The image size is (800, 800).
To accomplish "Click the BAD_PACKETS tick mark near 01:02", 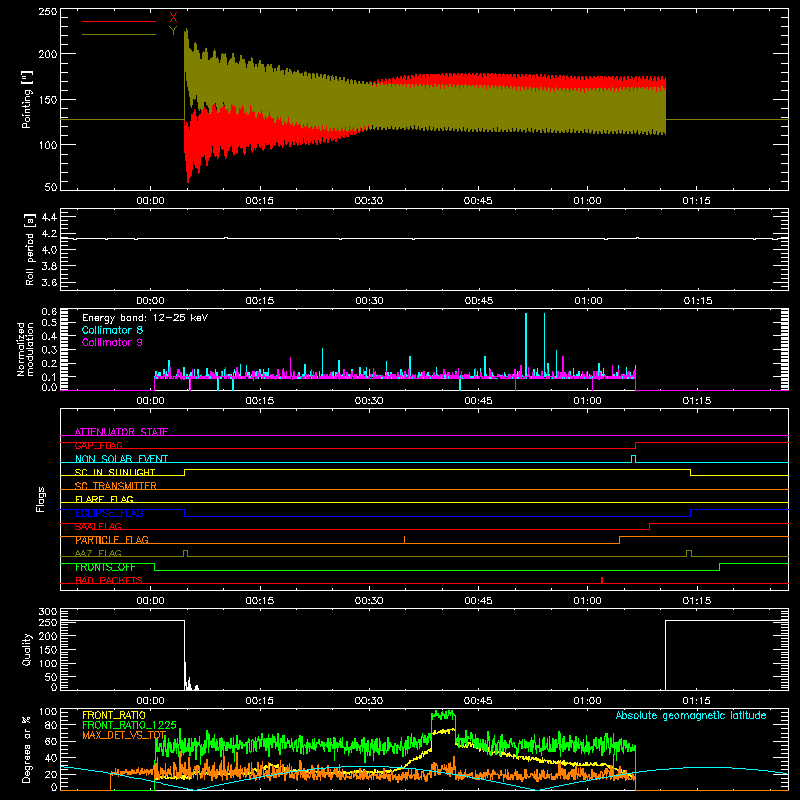I will point(602,580).
